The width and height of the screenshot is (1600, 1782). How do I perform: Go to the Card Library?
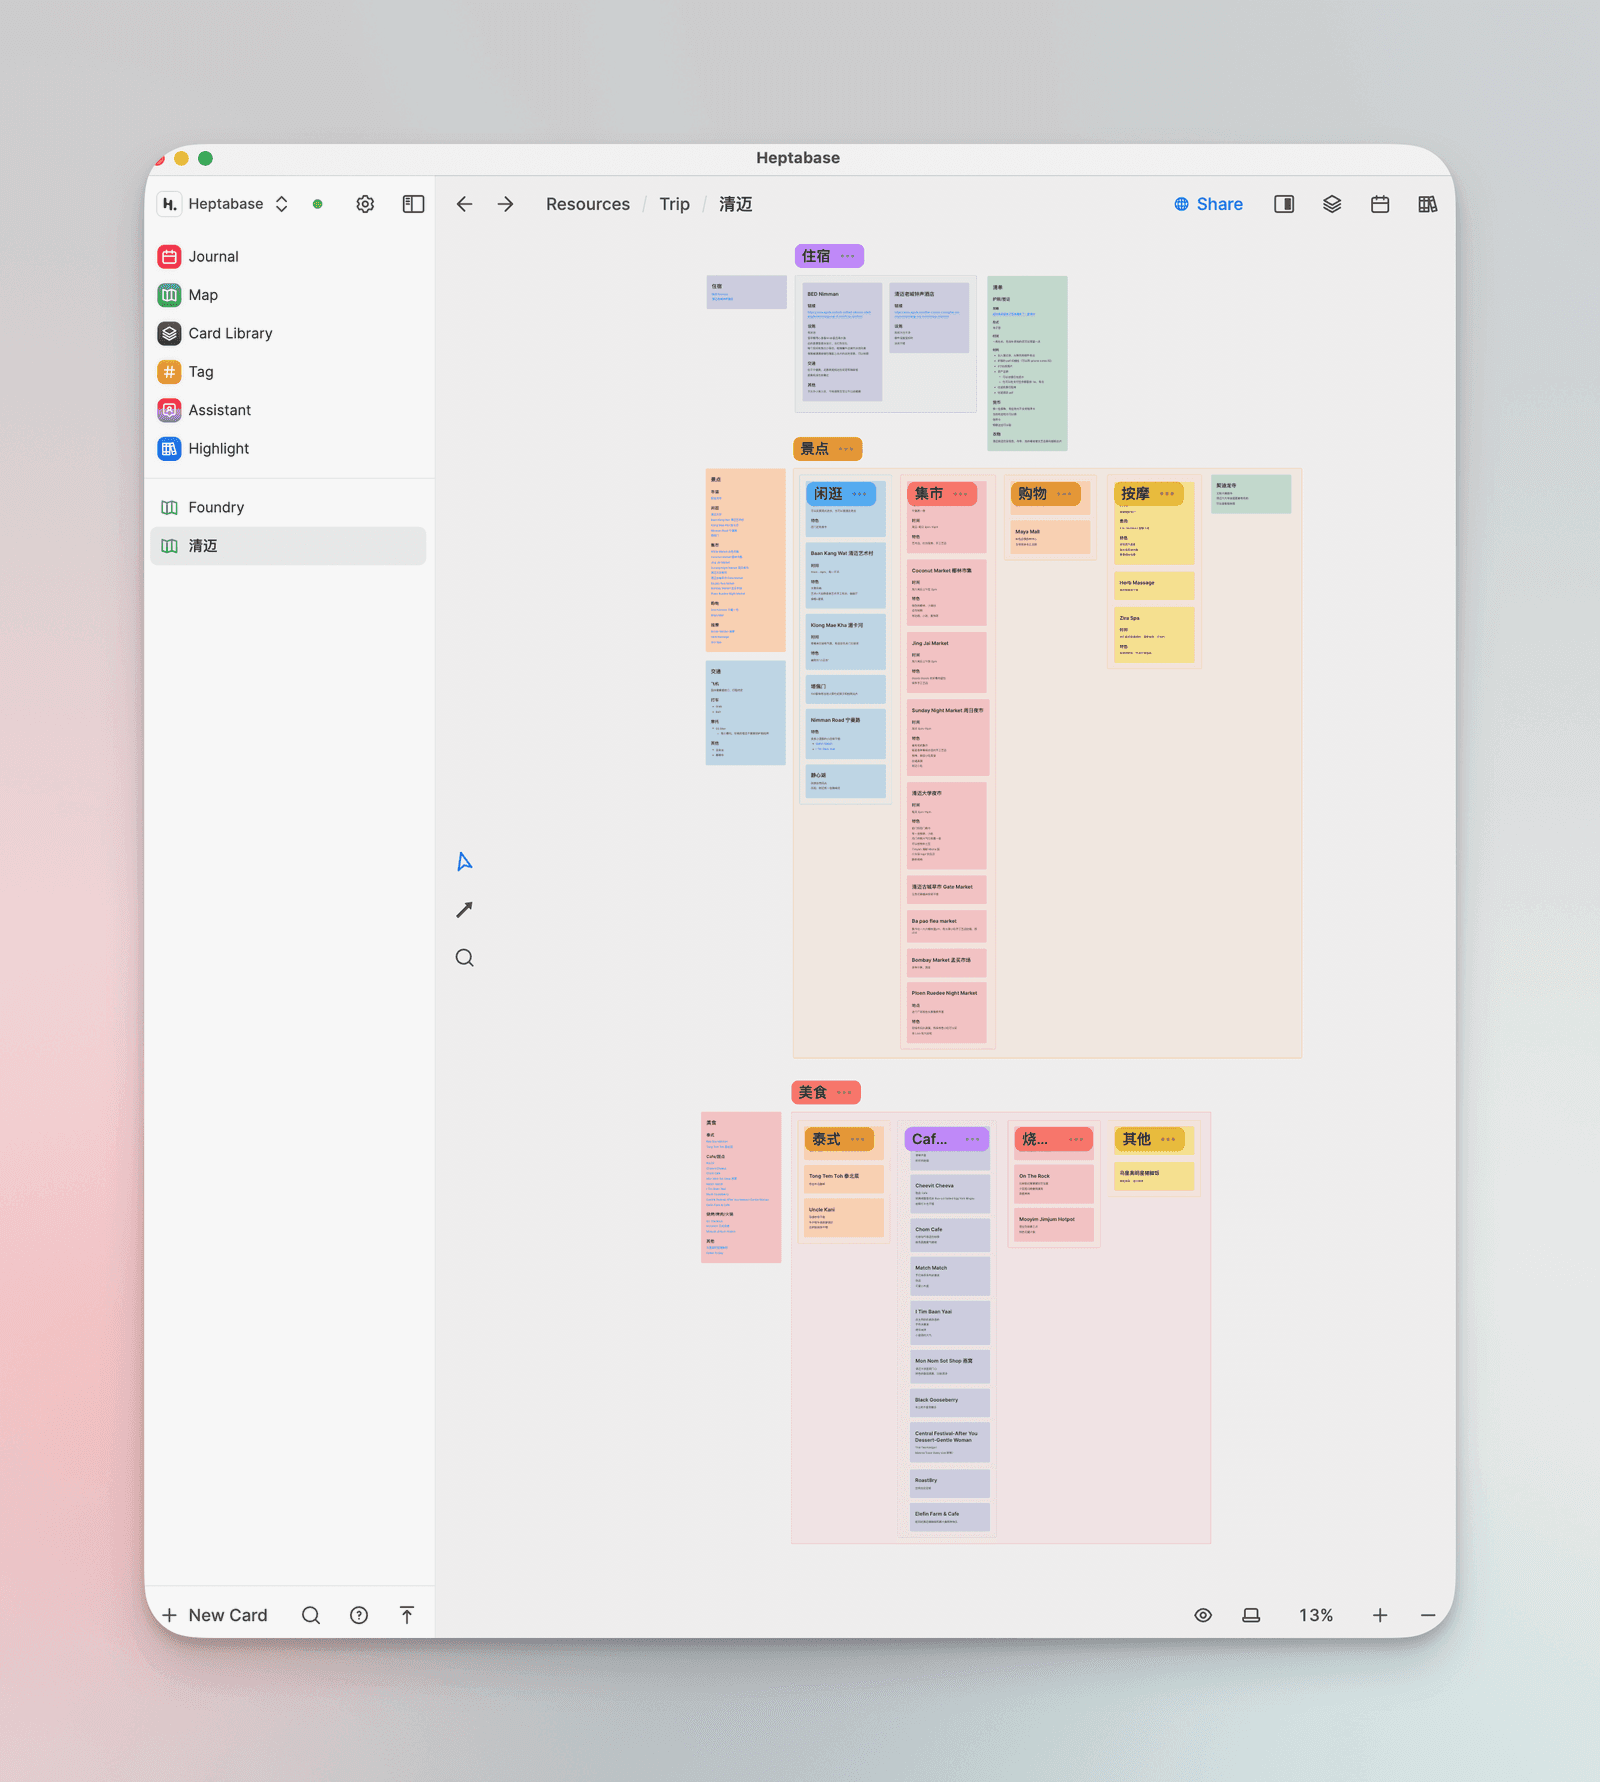230,334
